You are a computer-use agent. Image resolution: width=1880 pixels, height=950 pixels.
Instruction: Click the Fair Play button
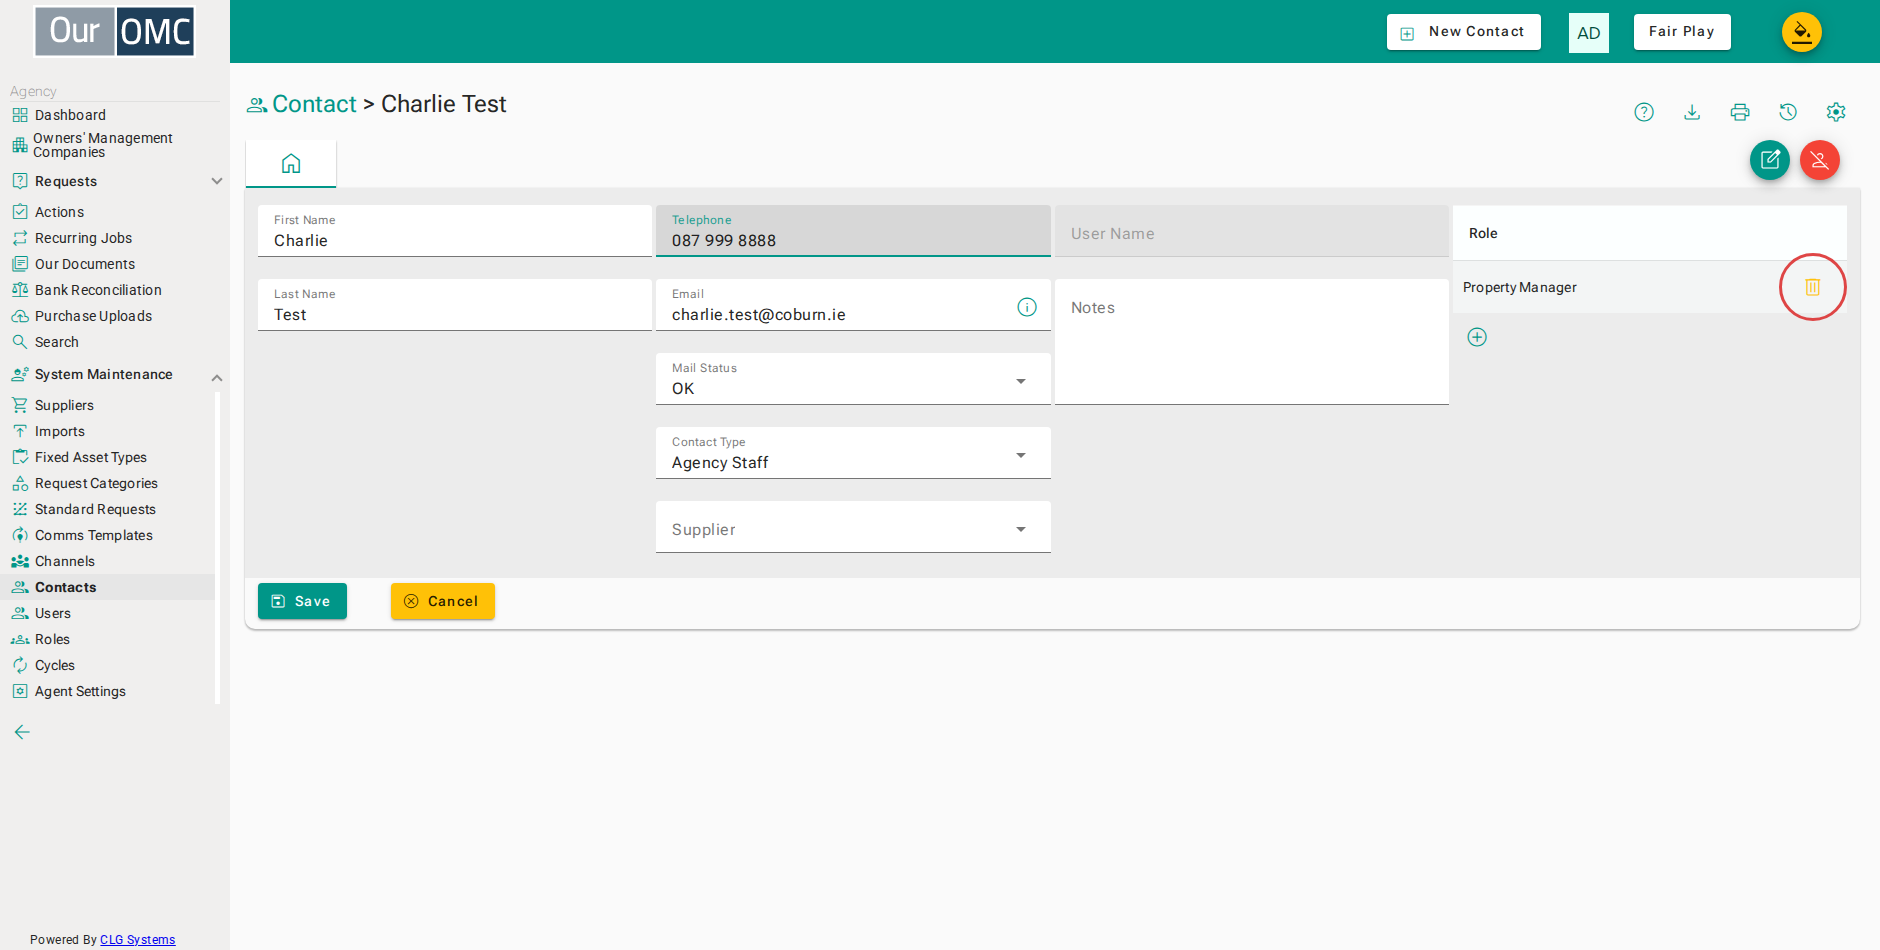(x=1682, y=32)
